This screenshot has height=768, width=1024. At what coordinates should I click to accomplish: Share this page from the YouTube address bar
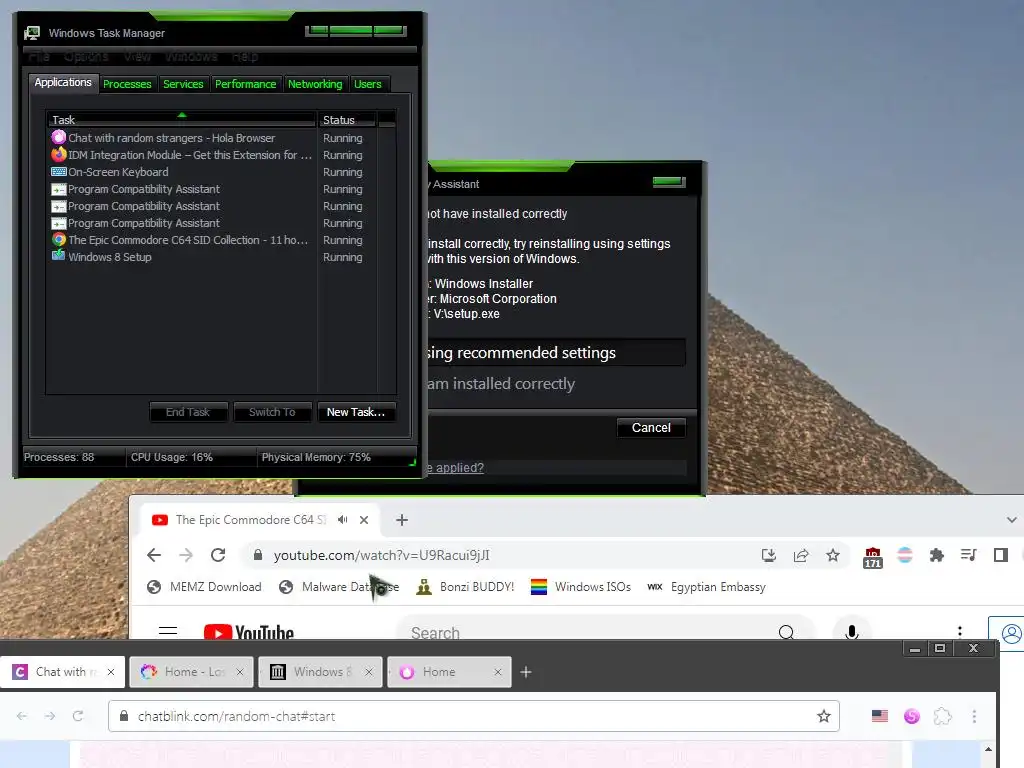(x=801, y=555)
